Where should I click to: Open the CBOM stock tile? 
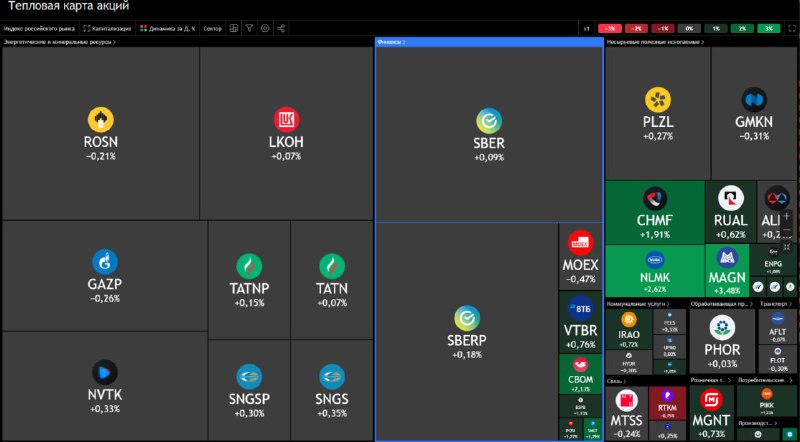581,374
